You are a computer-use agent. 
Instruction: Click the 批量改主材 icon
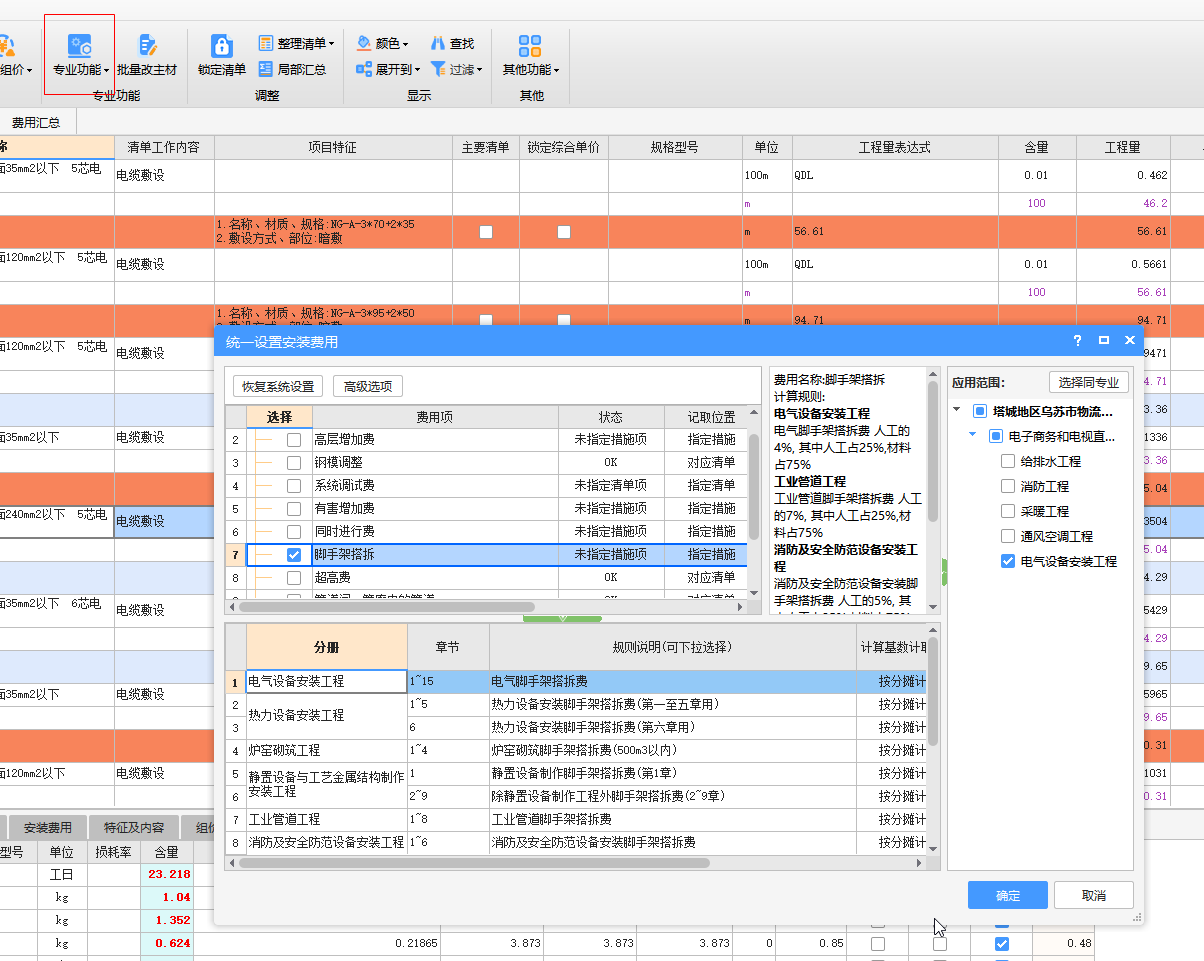coord(147,45)
